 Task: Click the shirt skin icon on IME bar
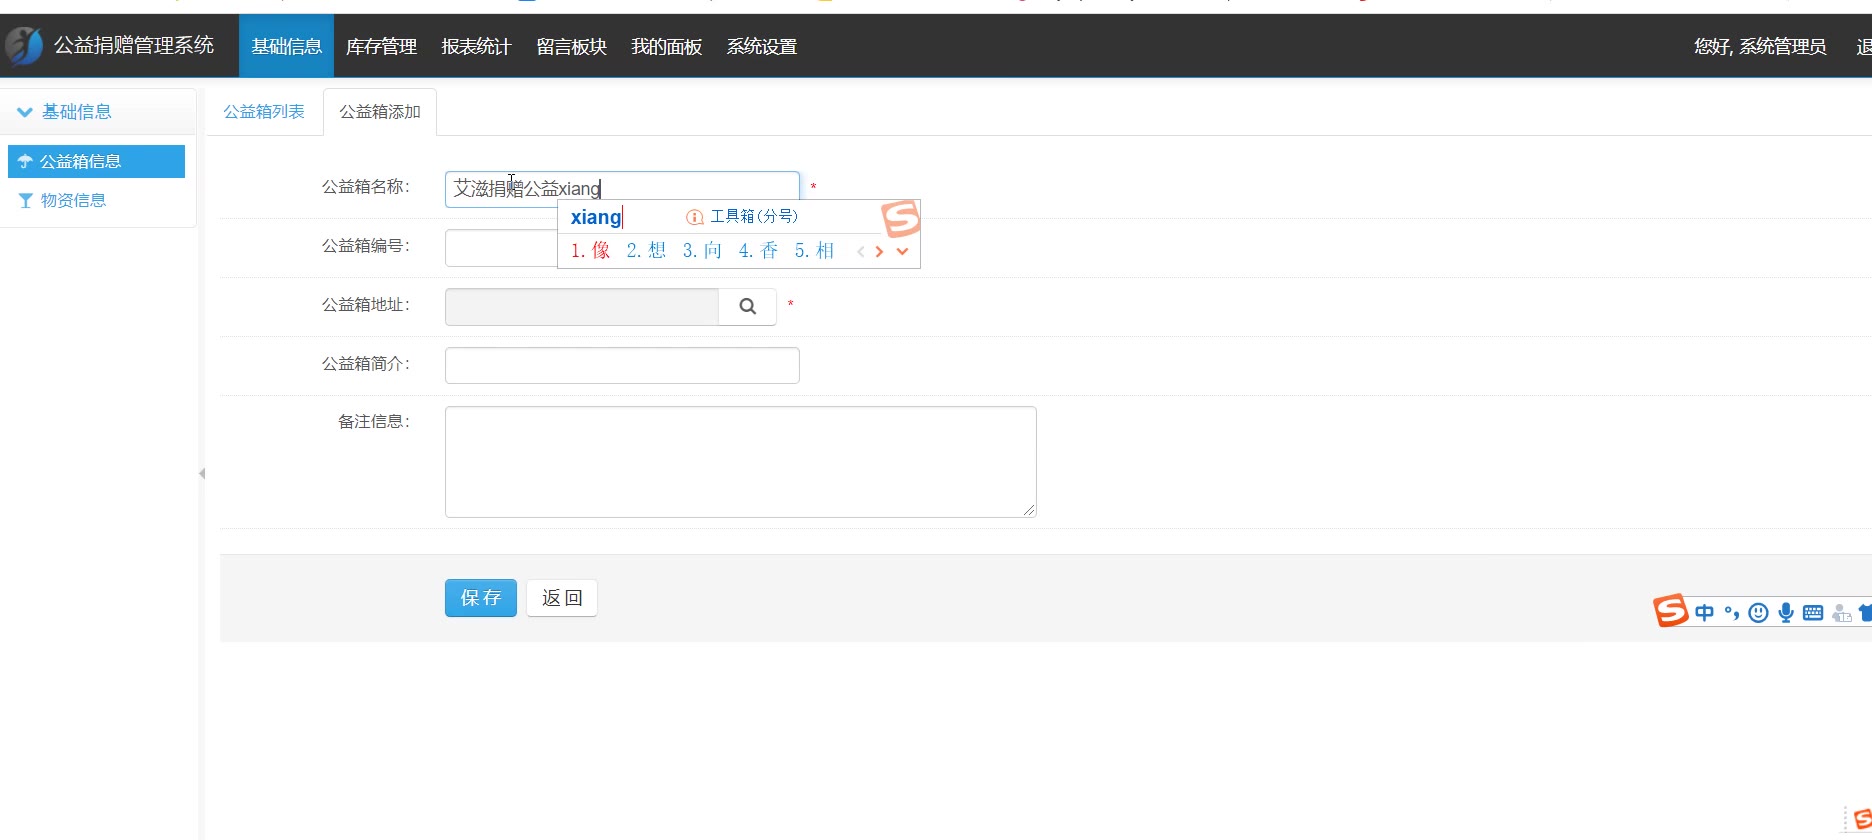1865,613
